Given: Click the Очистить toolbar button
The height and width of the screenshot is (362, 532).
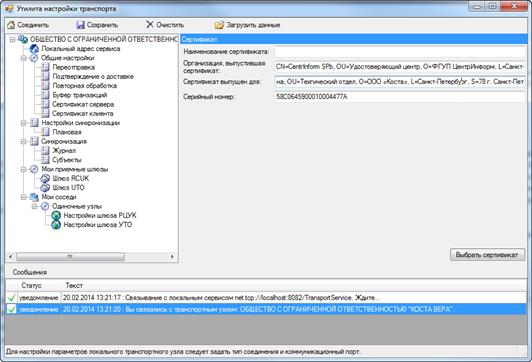Looking at the screenshot, I should tap(165, 25).
